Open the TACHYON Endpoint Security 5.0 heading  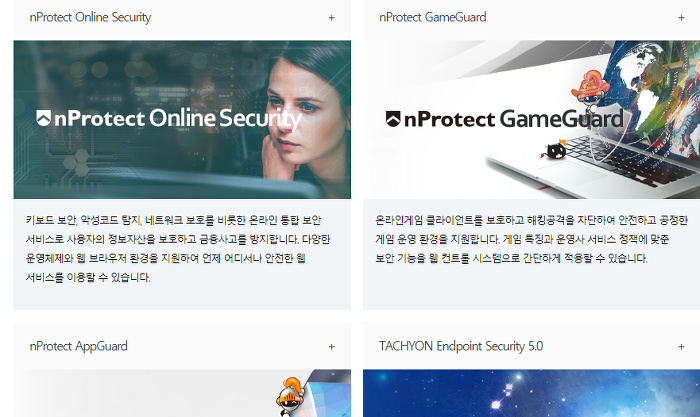(x=461, y=346)
